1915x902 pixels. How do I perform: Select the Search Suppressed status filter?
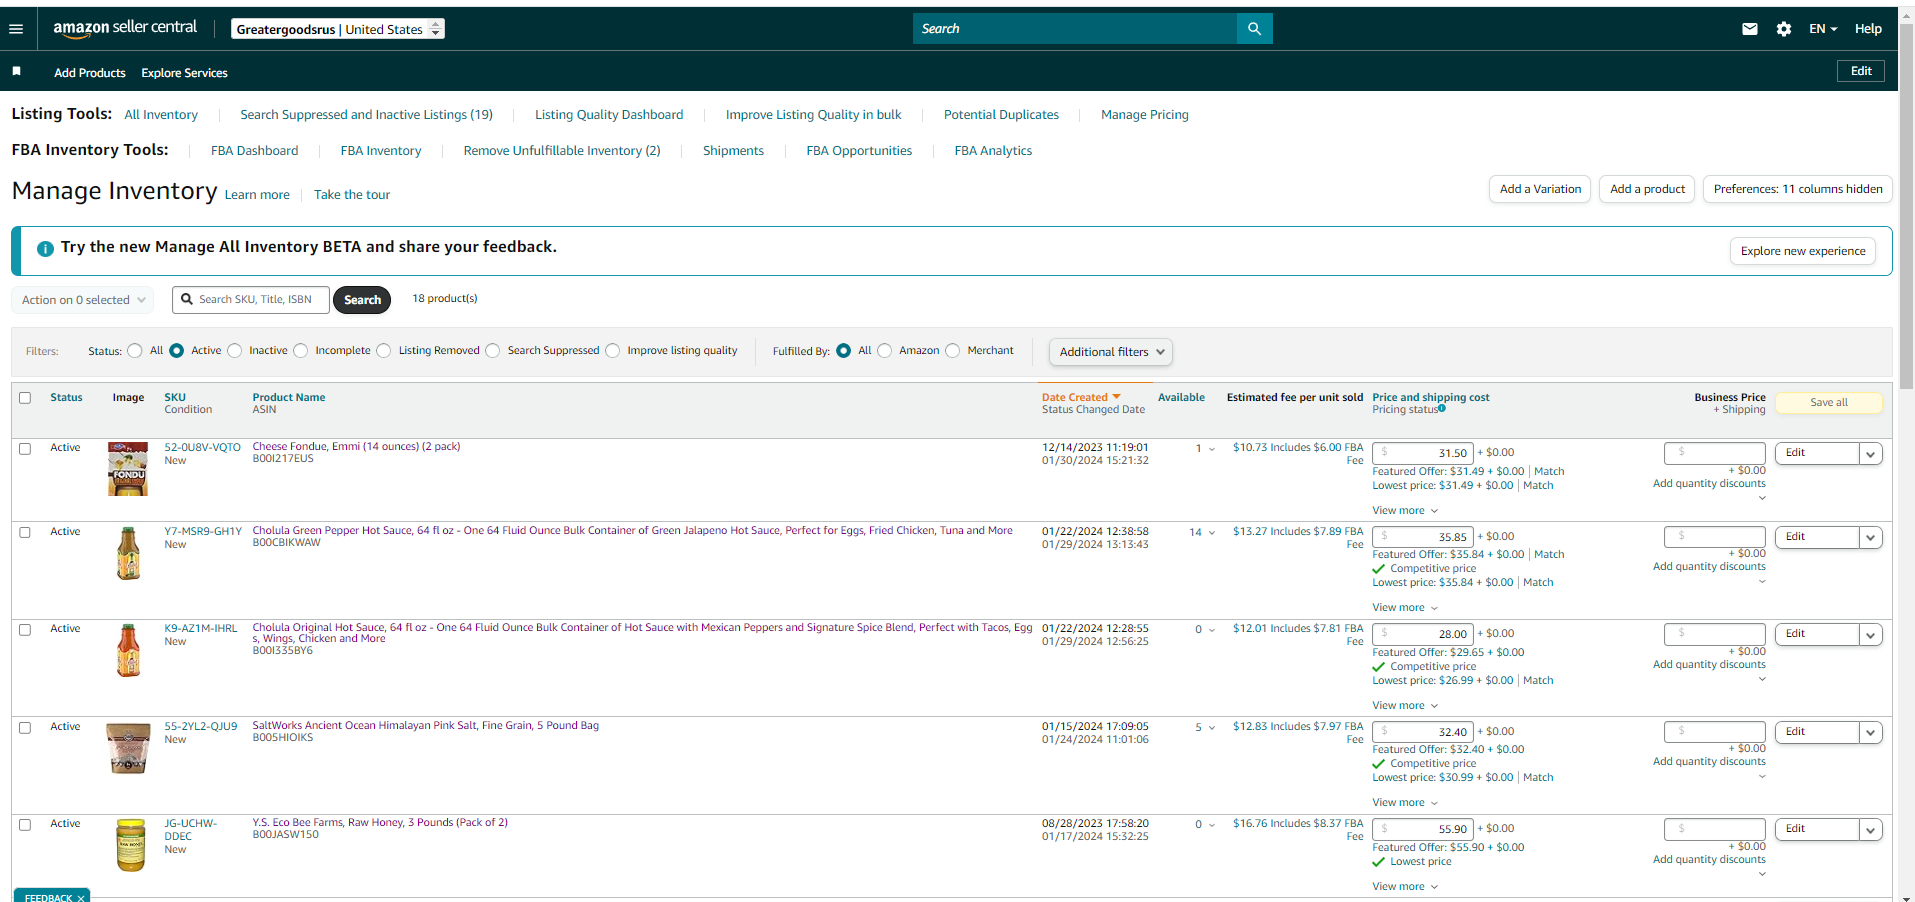[x=493, y=351]
